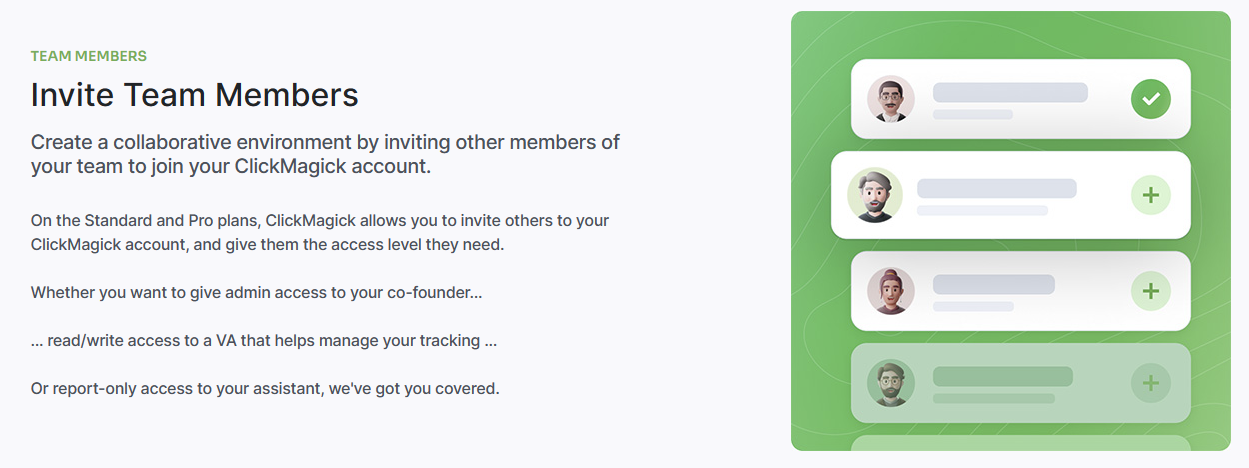Click the green checkmark icon on the first member card
Viewport: 1249px width, 468px height.
click(x=1150, y=98)
